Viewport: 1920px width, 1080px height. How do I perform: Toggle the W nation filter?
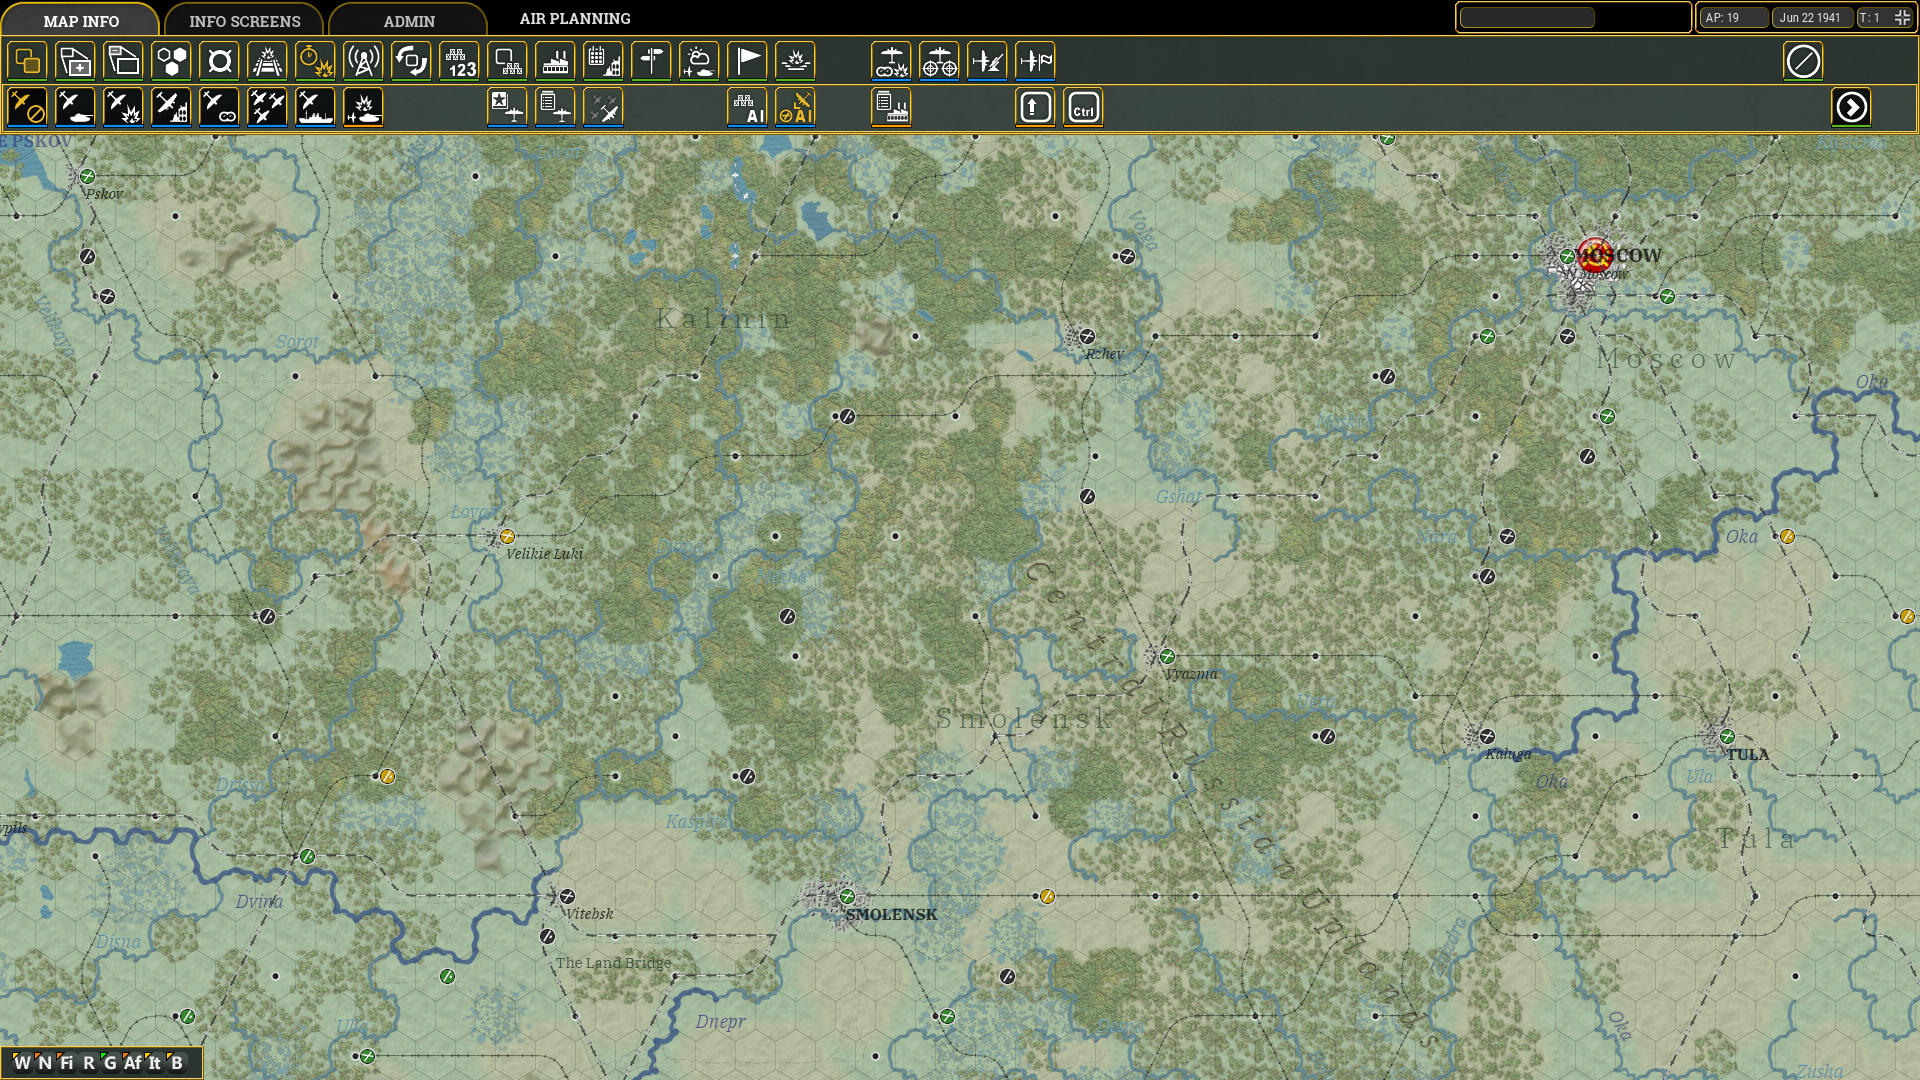coord(22,1063)
